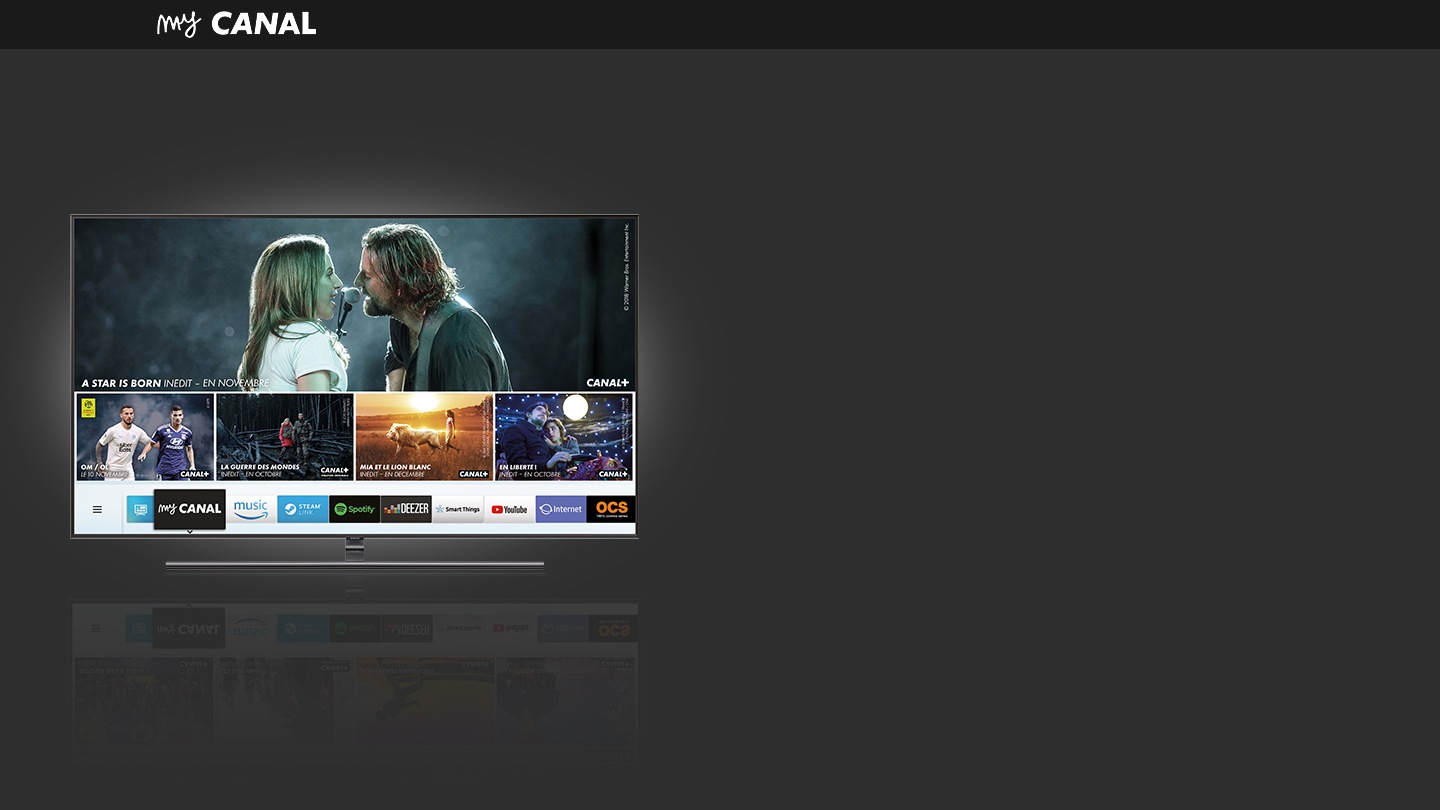Start the Deezer app
The image size is (1440, 810).
point(406,509)
